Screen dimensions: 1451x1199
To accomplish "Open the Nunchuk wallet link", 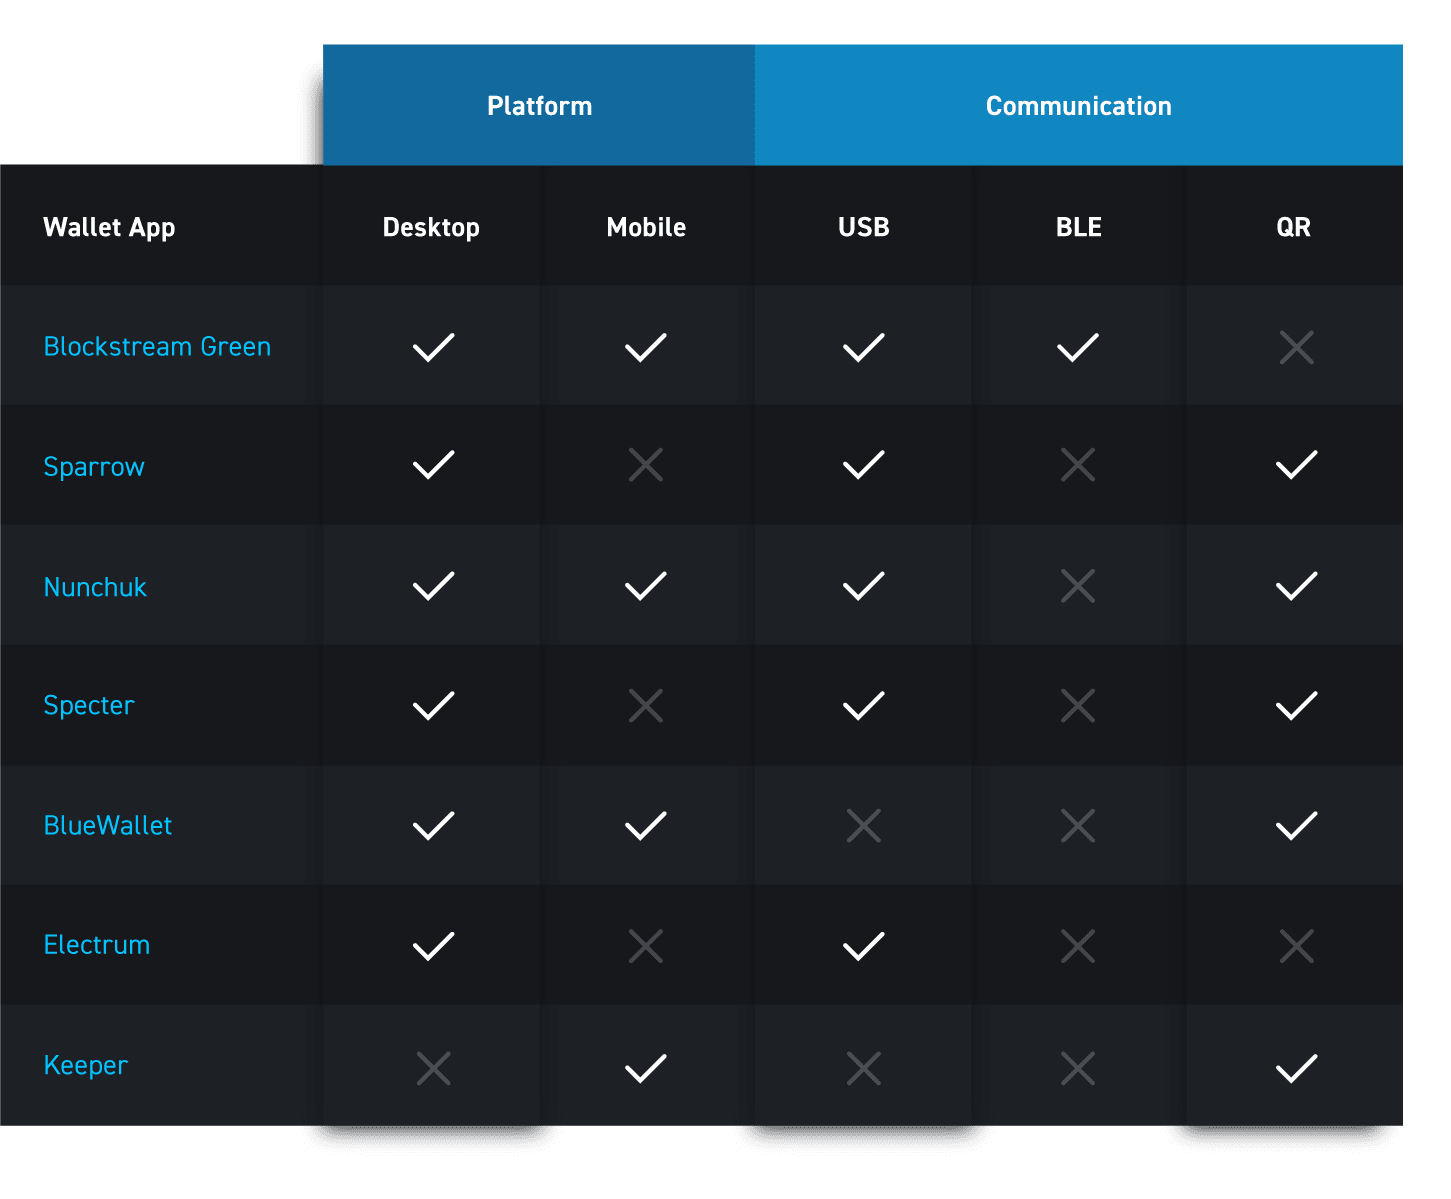I will 95,587.
